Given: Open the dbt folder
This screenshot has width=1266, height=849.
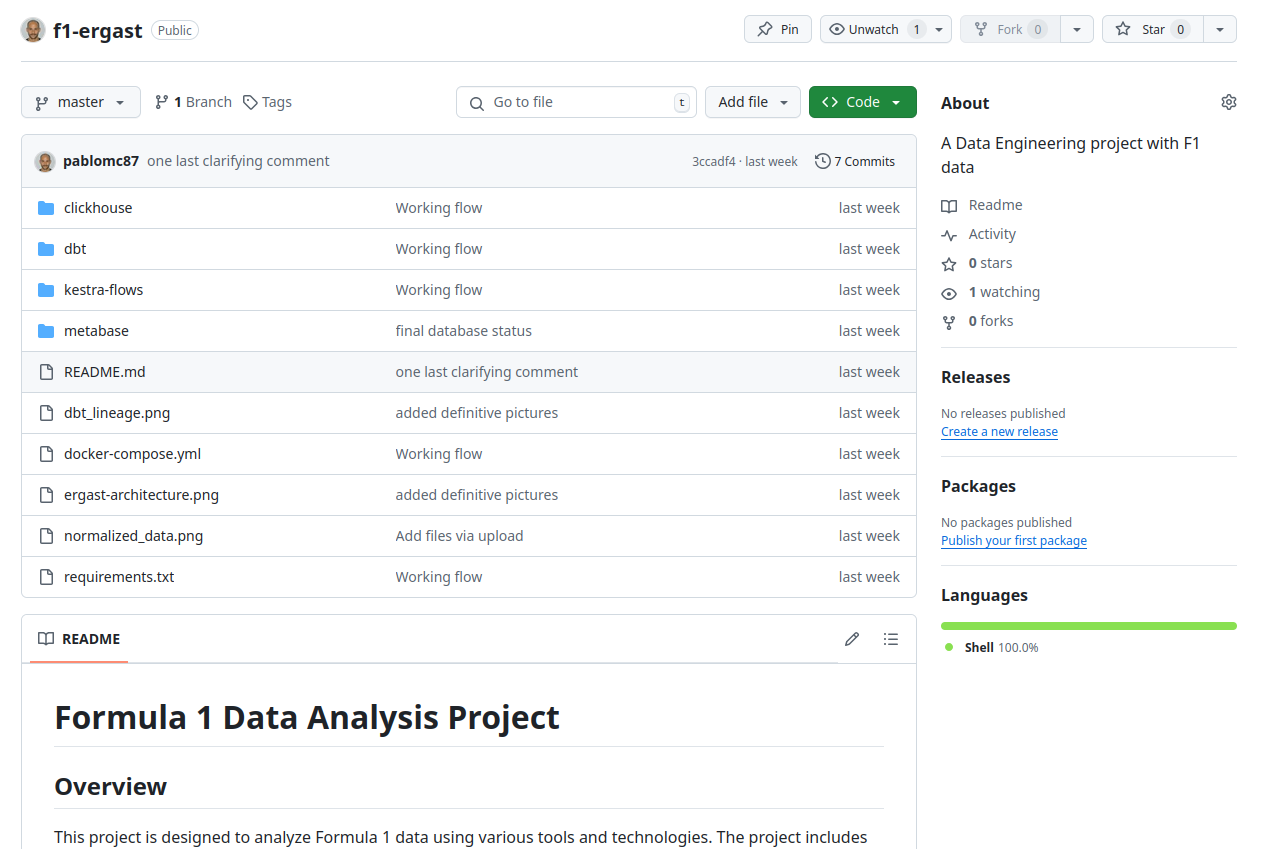Looking at the screenshot, I should tap(75, 249).
